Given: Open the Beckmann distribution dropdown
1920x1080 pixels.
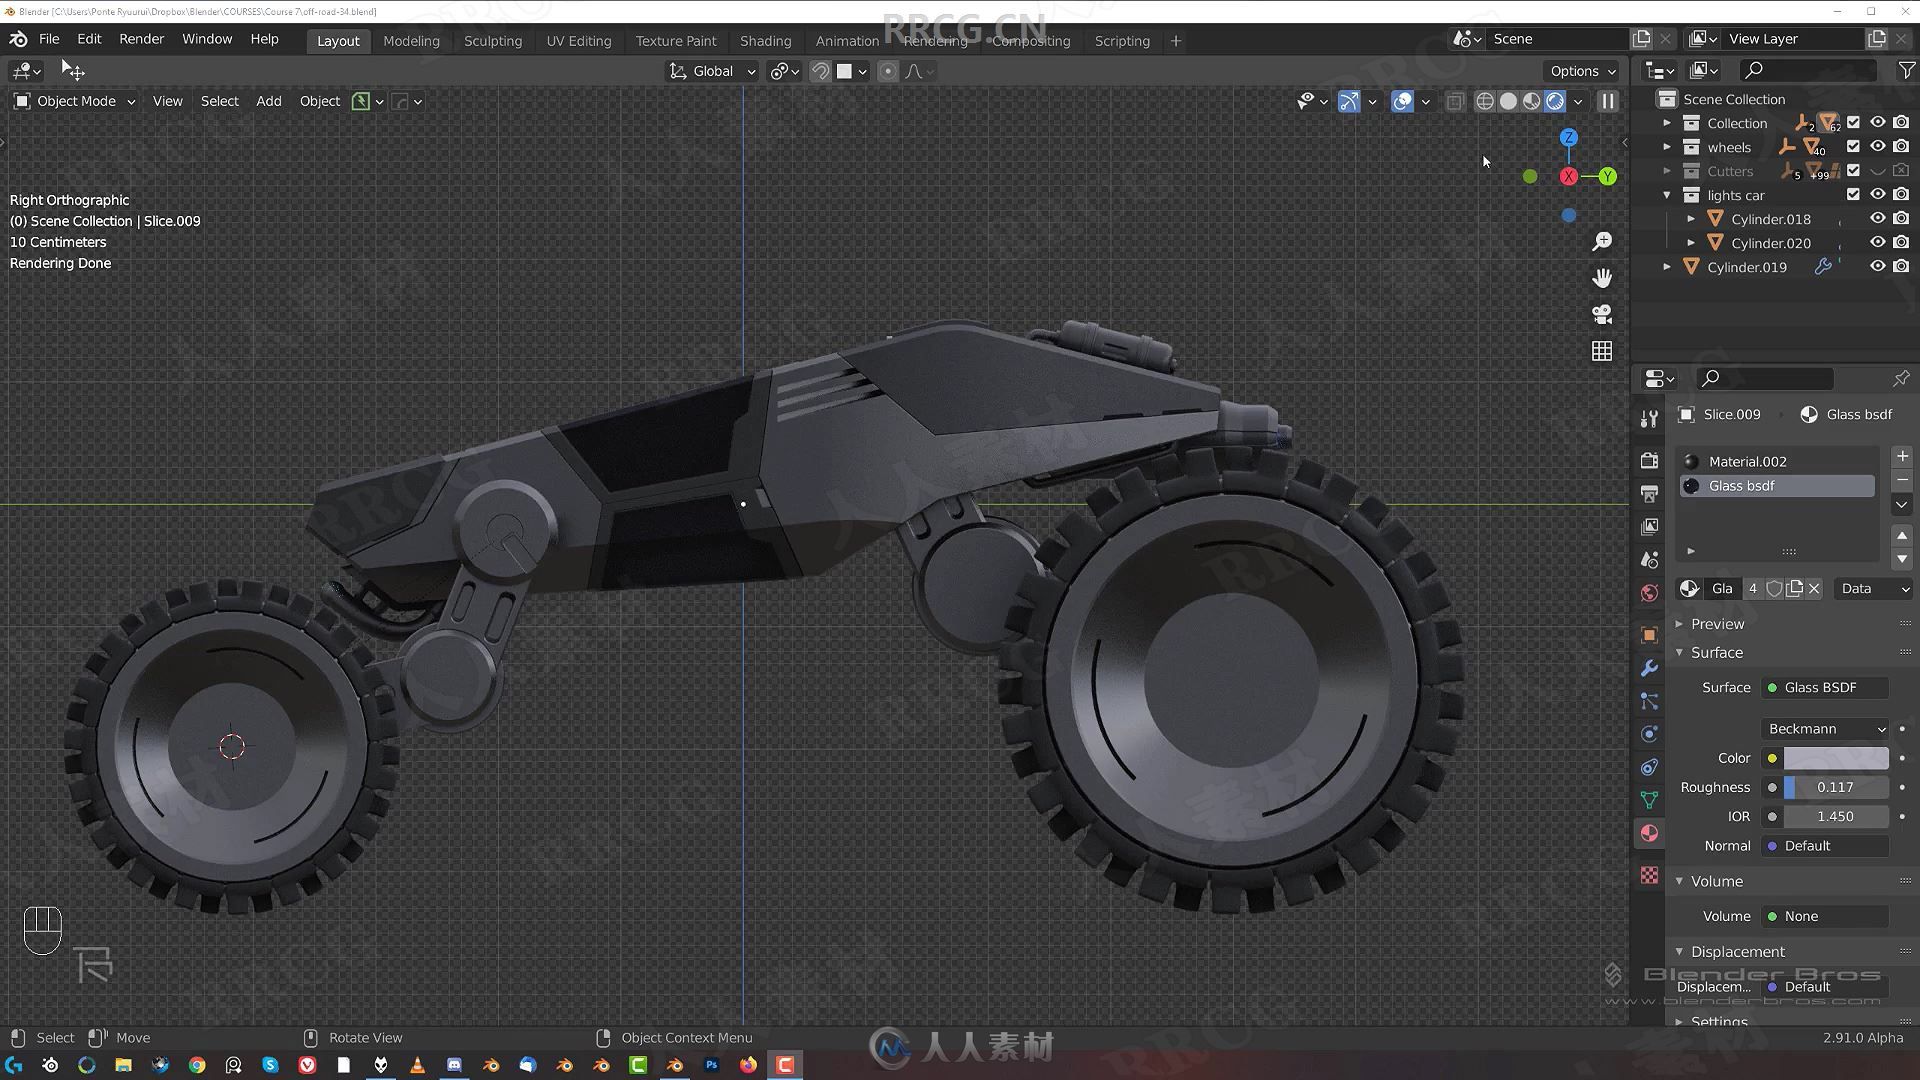Looking at the screenshot, I should (1826, 729).
